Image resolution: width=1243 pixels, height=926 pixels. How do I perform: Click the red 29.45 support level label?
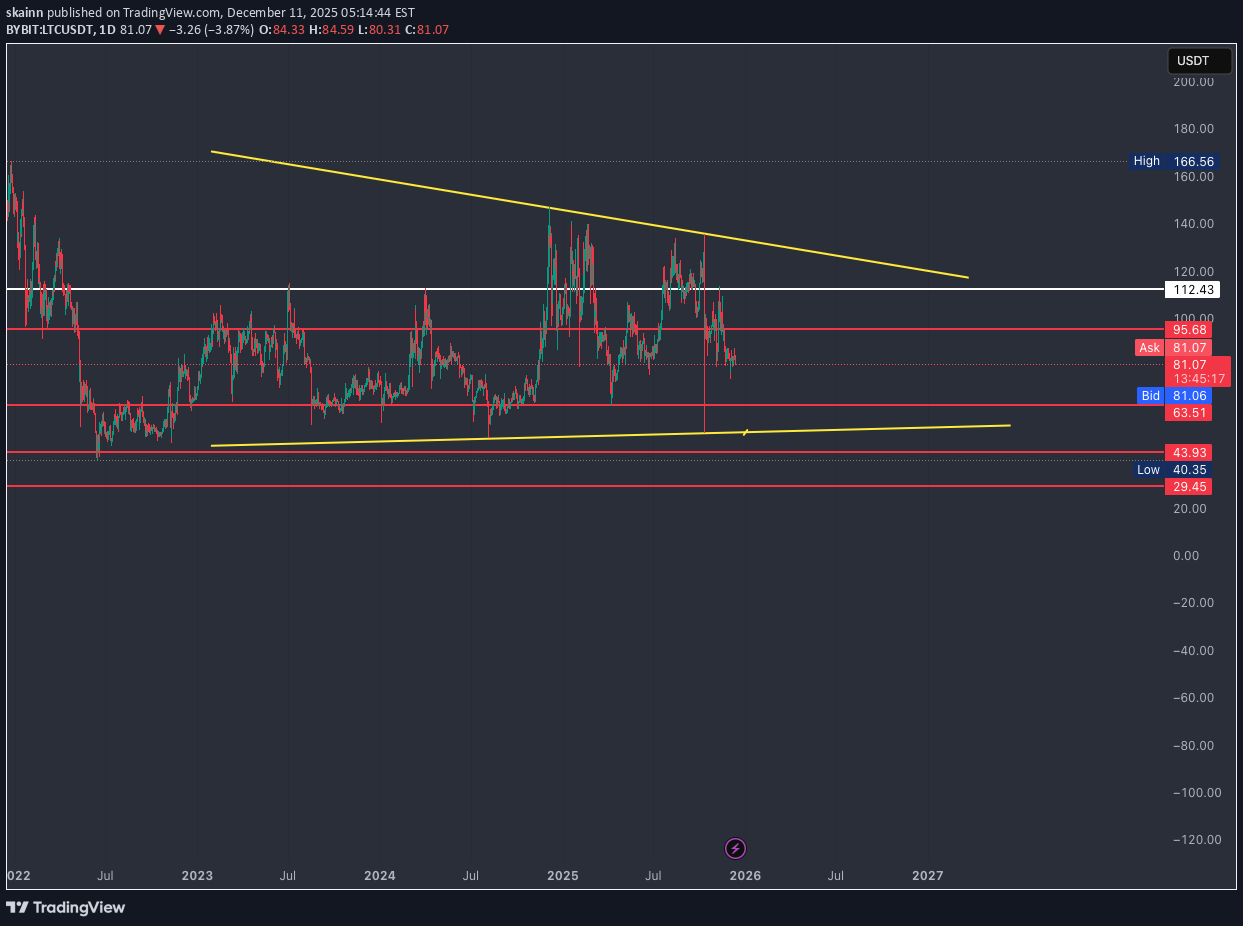[x=1188, y=486]
